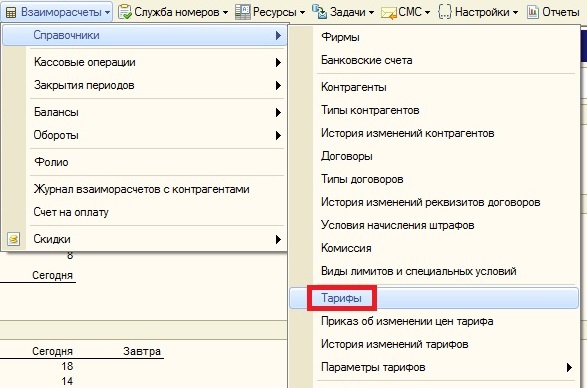Open Закрытия периодов submenu

click(x=145, y=85)
